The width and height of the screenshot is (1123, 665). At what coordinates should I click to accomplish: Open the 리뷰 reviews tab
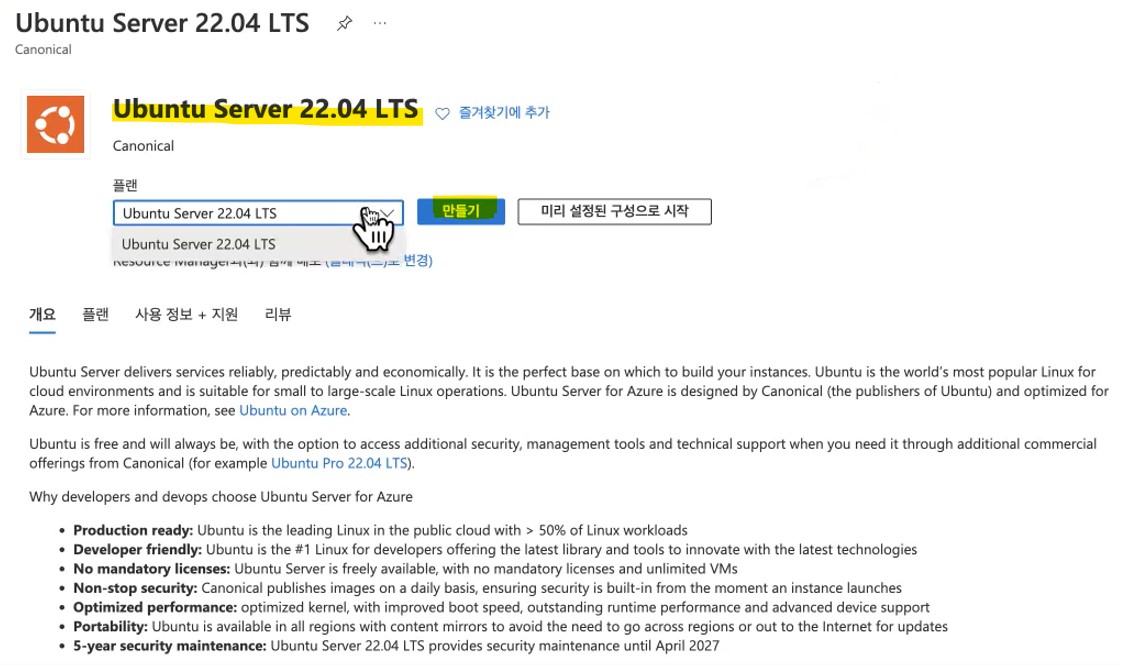click(x=278, y=314)
